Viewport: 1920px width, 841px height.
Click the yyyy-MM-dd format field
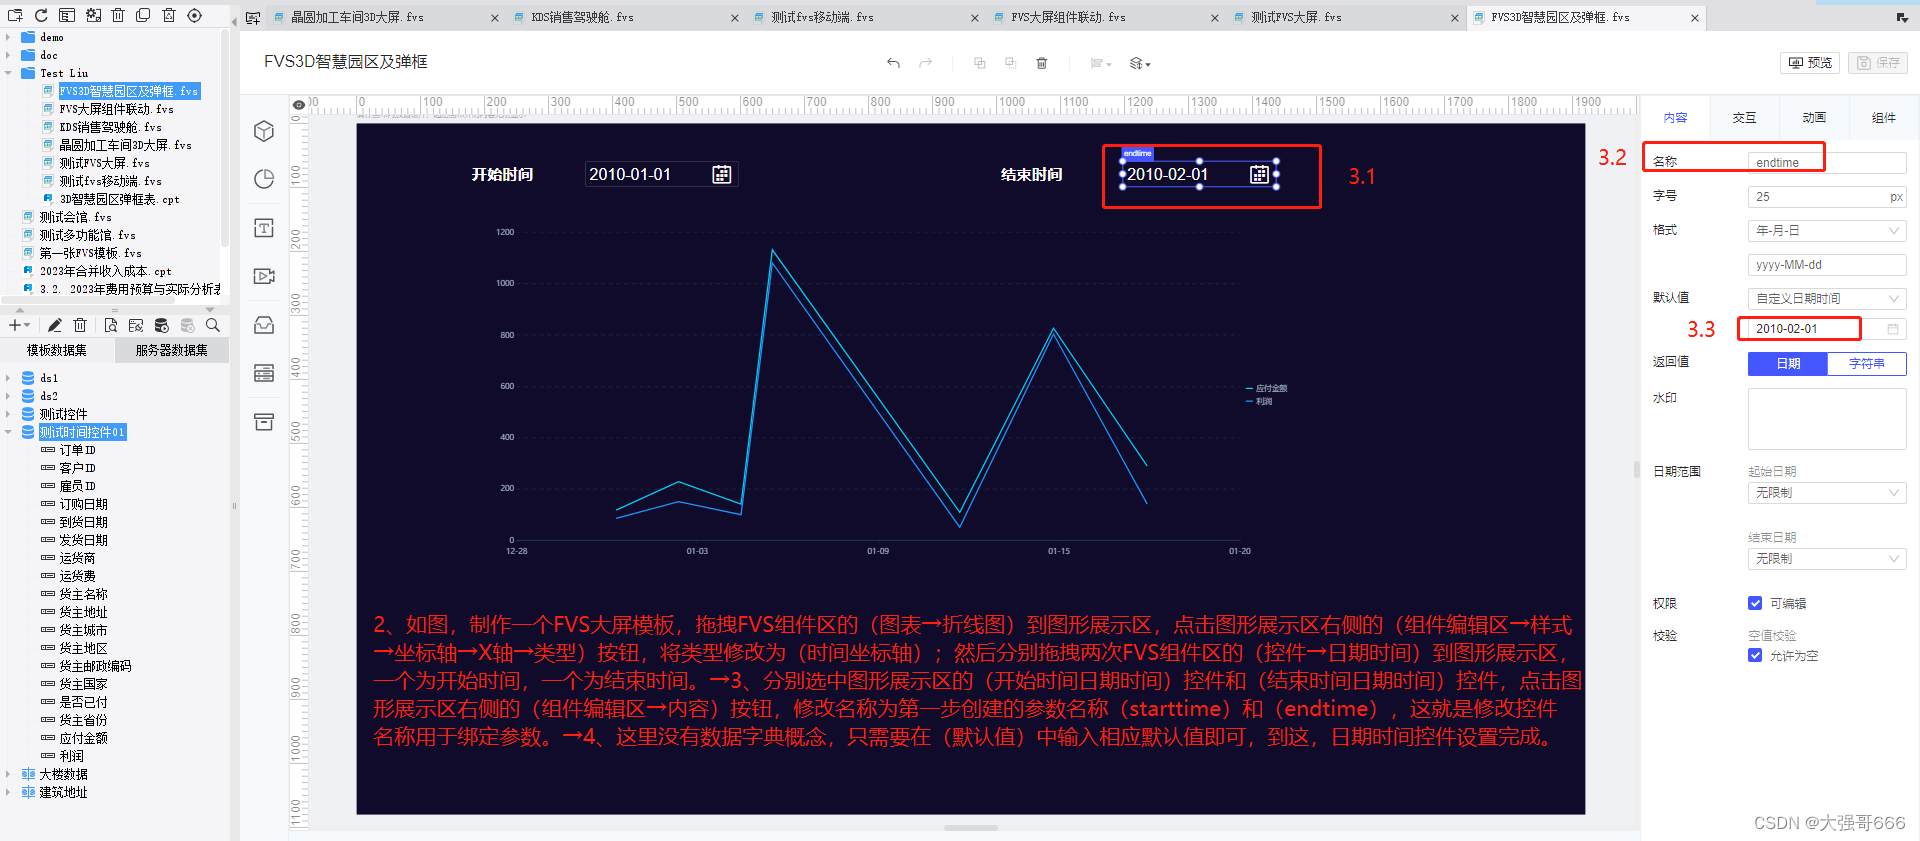click(x=1827, y=265)
